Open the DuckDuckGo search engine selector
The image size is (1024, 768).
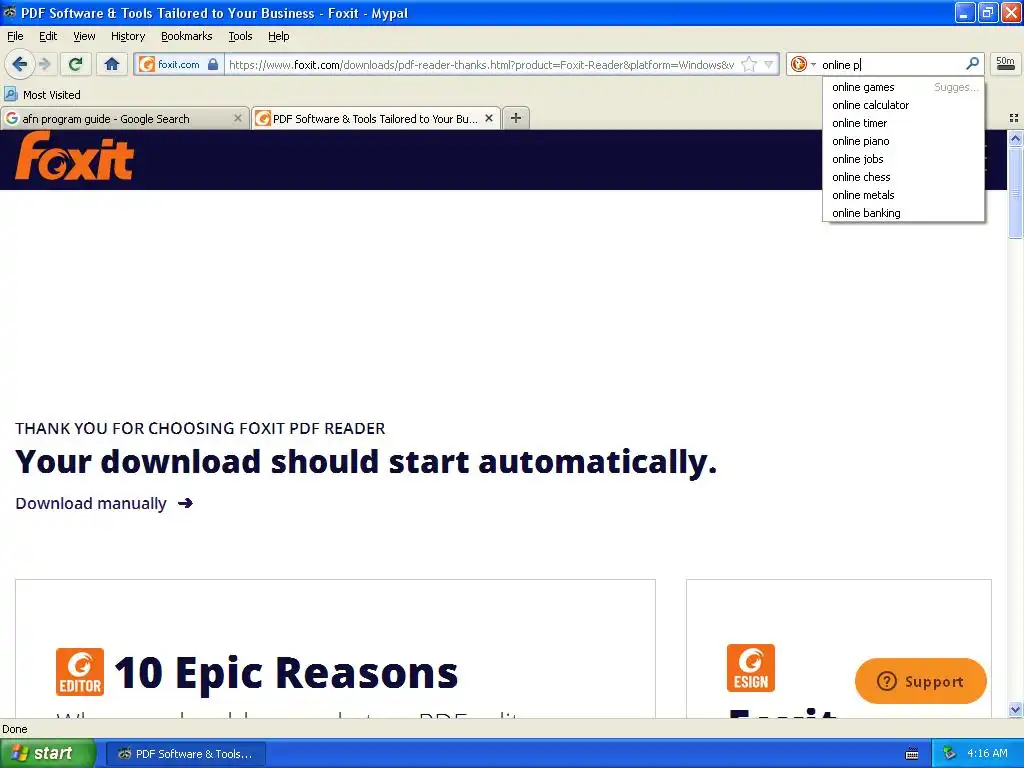click(x=803, y=64)
